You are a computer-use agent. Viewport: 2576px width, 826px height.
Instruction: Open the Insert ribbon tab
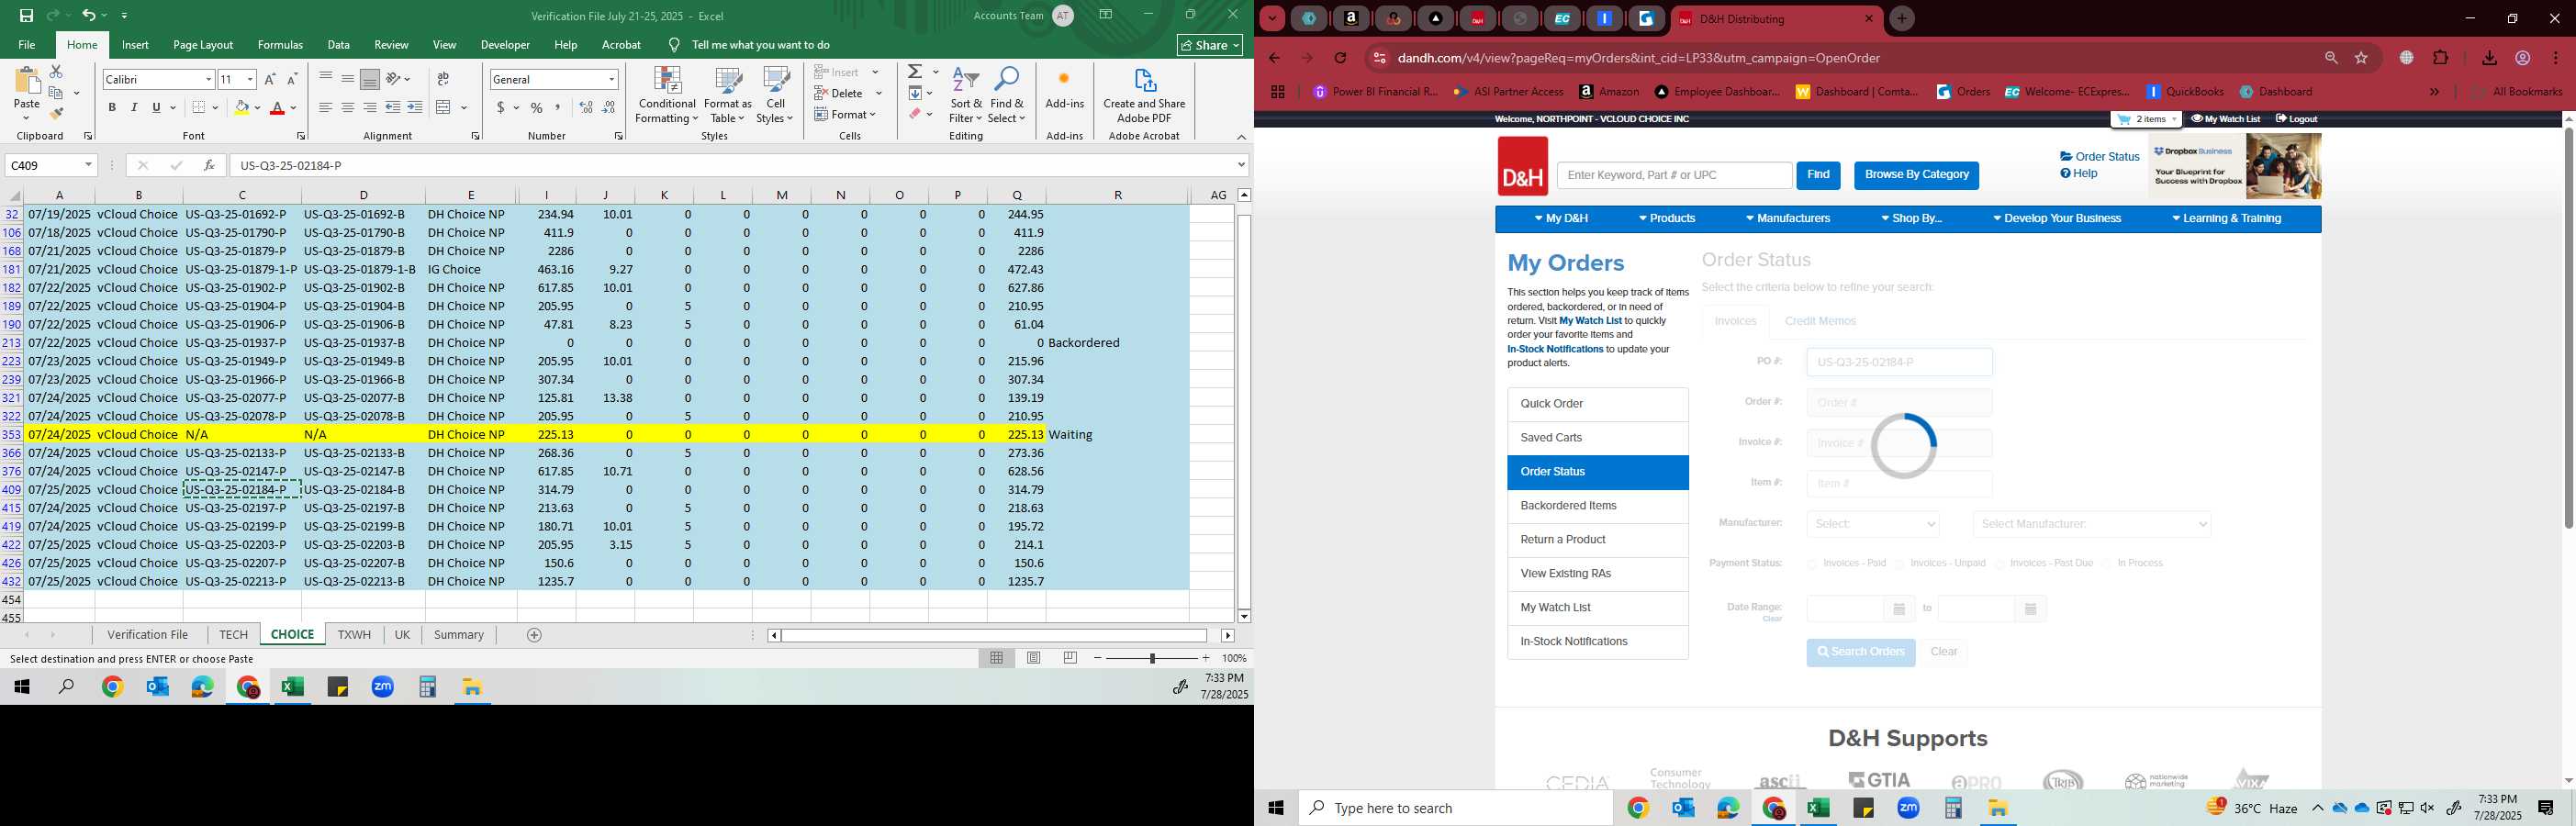point(135,45)
